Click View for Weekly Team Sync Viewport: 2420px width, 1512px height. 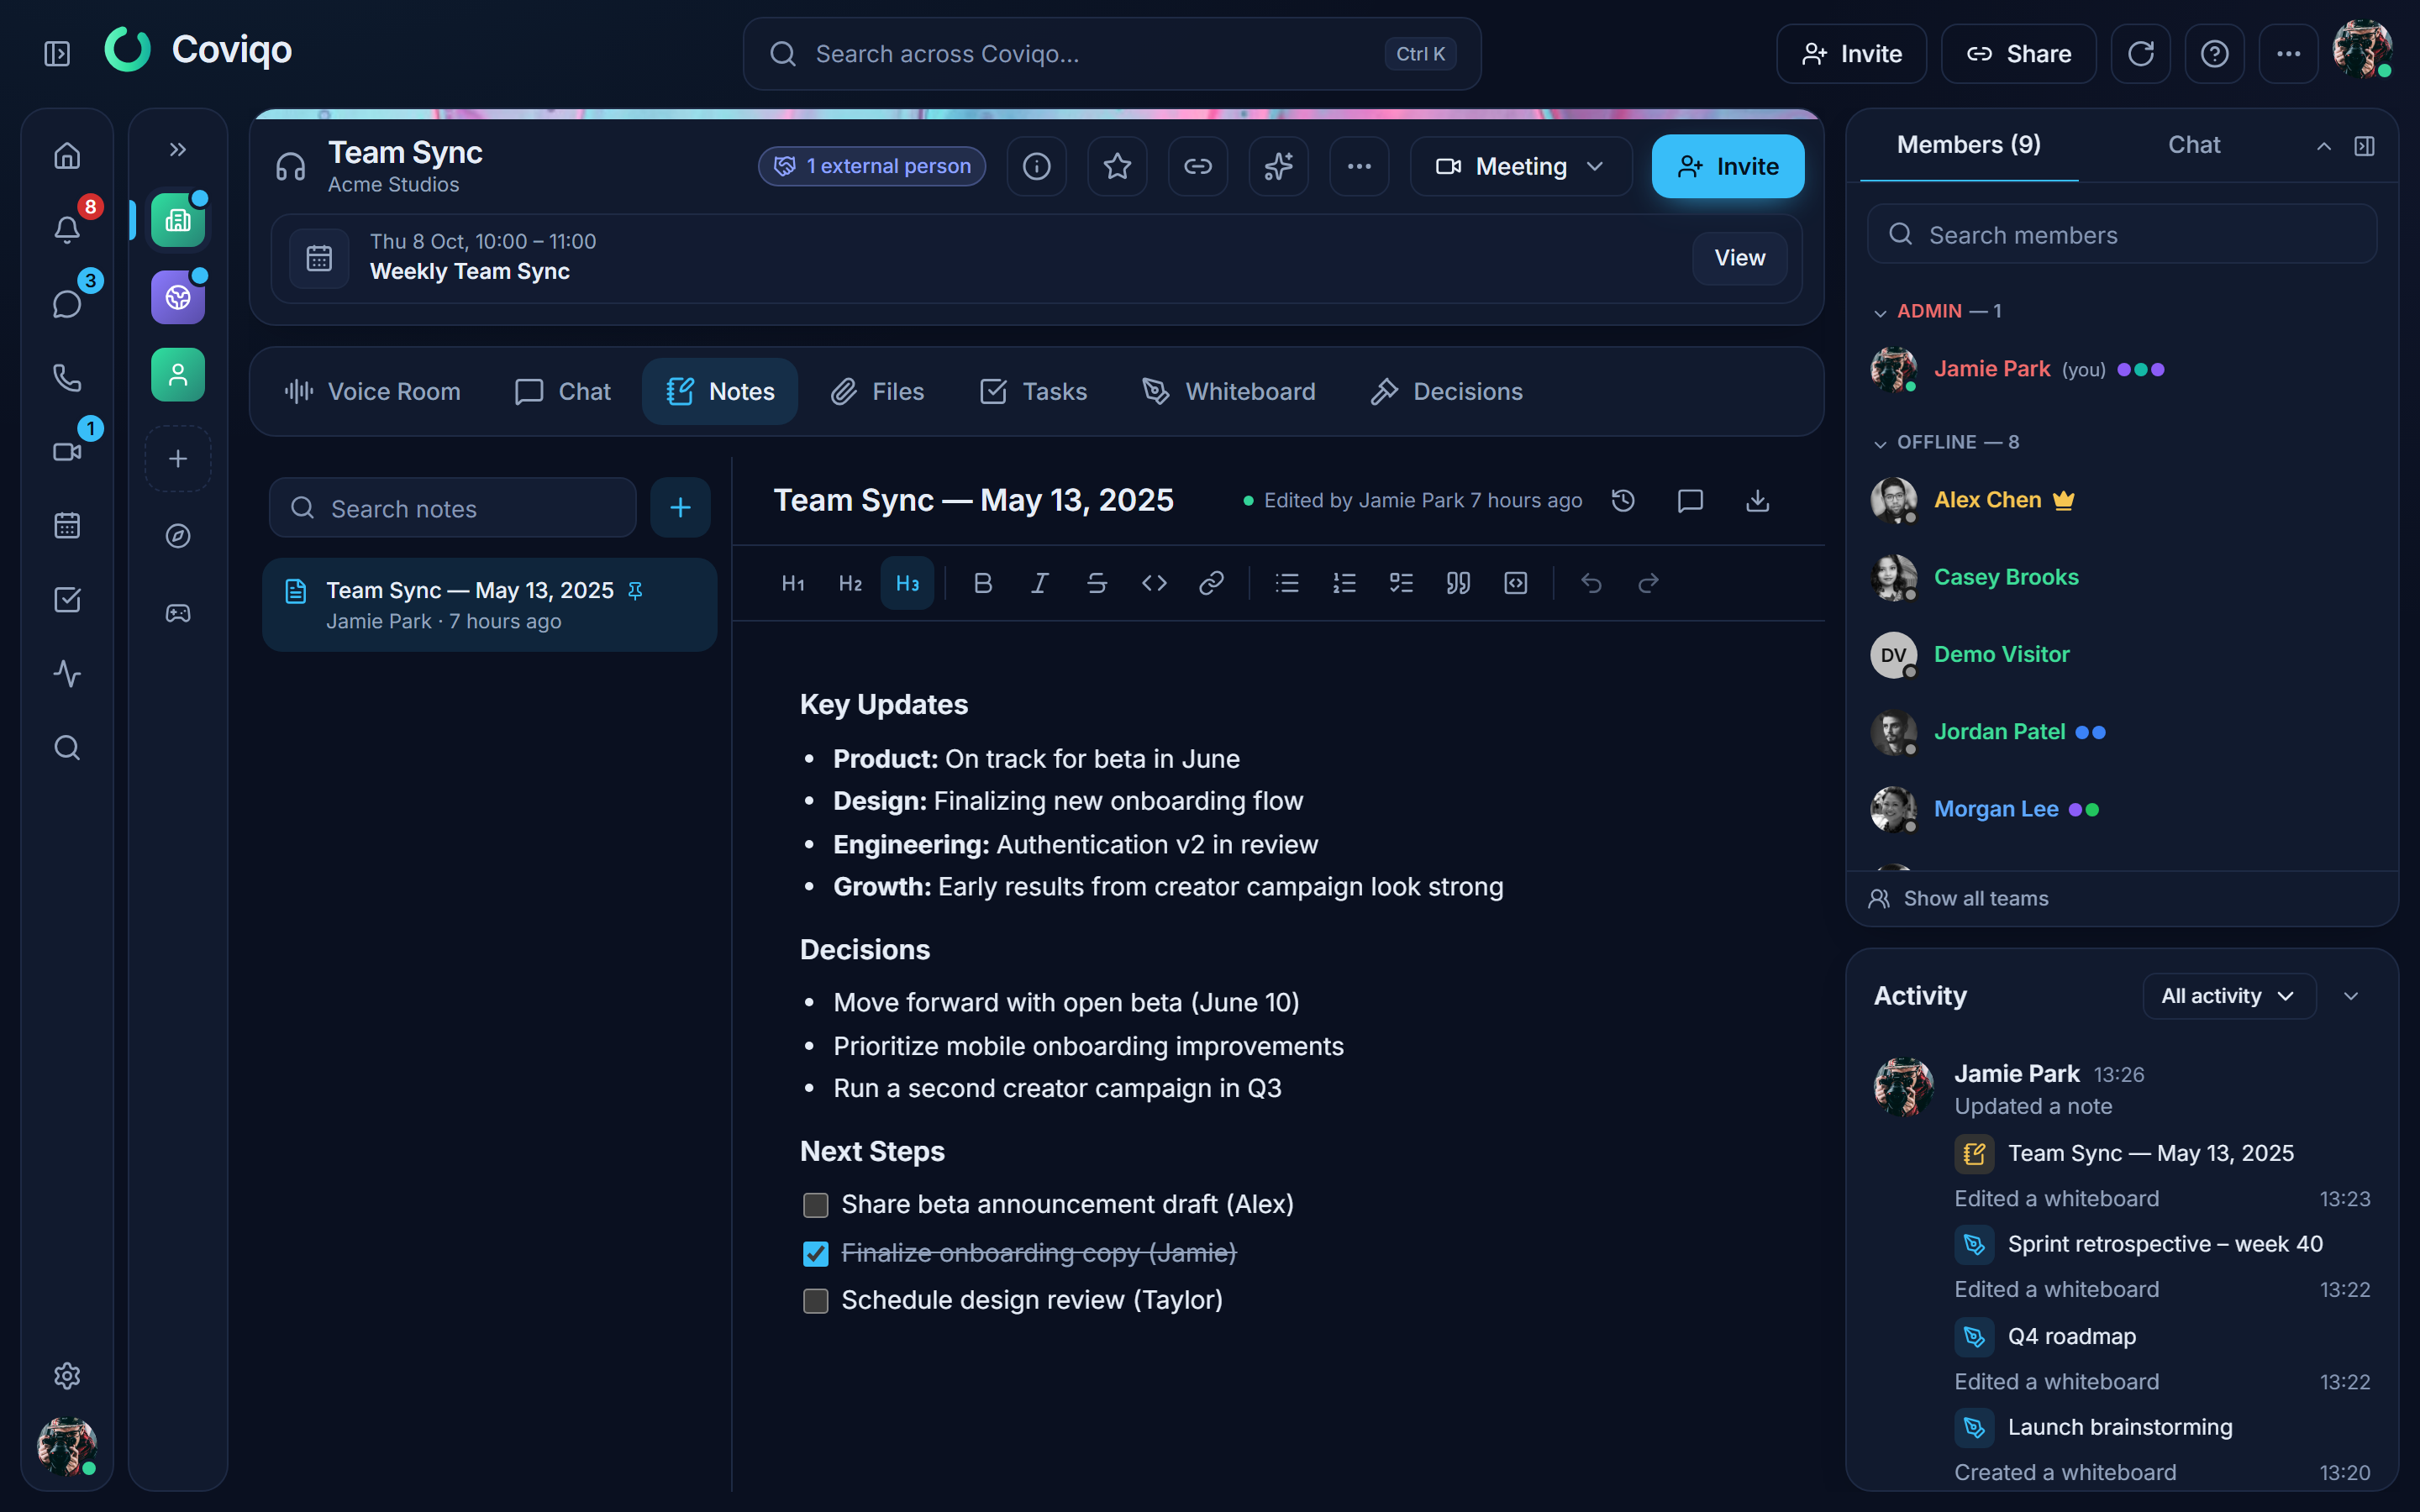click(x=1739, y=258)
